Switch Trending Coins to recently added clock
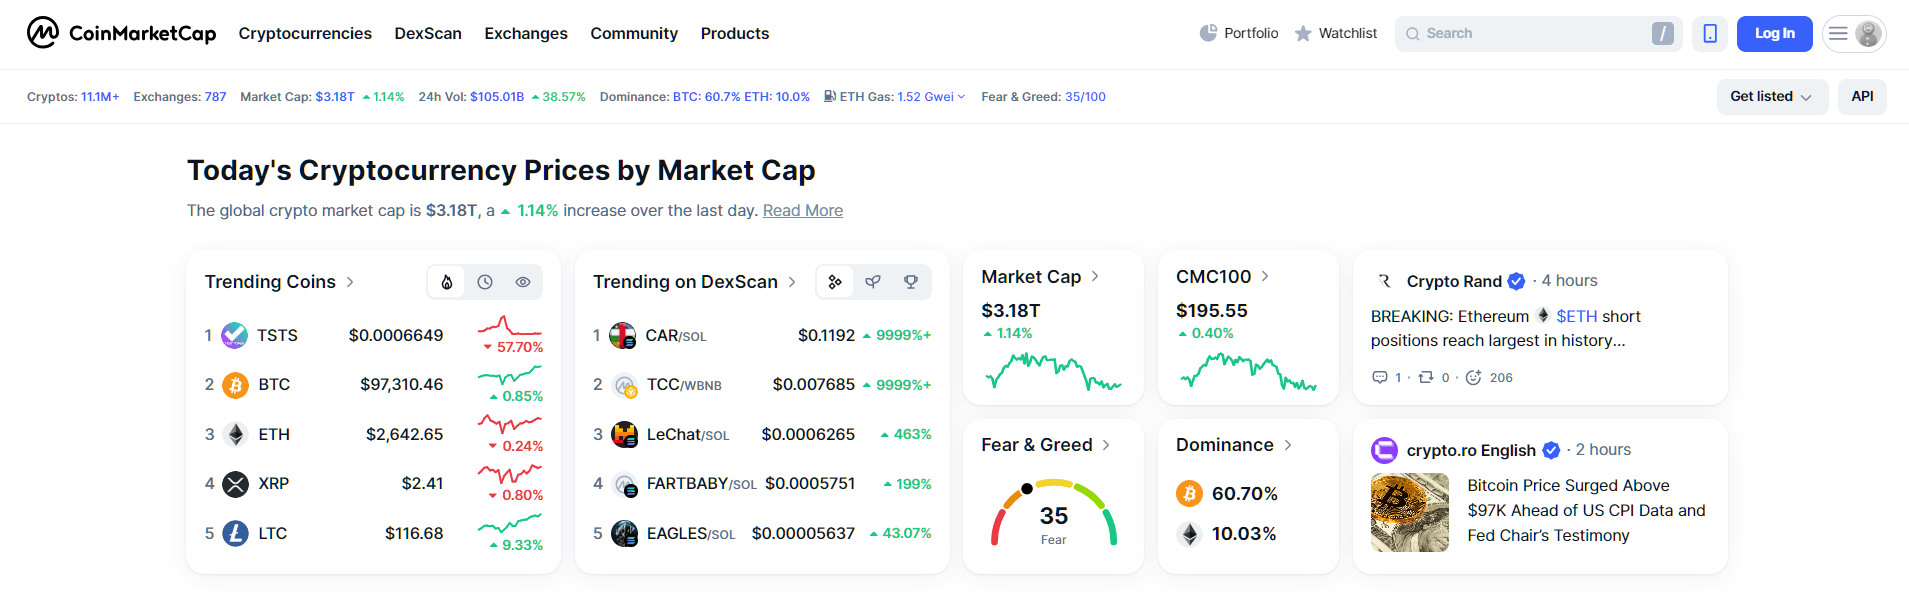The width and height of the screenshot is (1909, 600). click(485, 282)
